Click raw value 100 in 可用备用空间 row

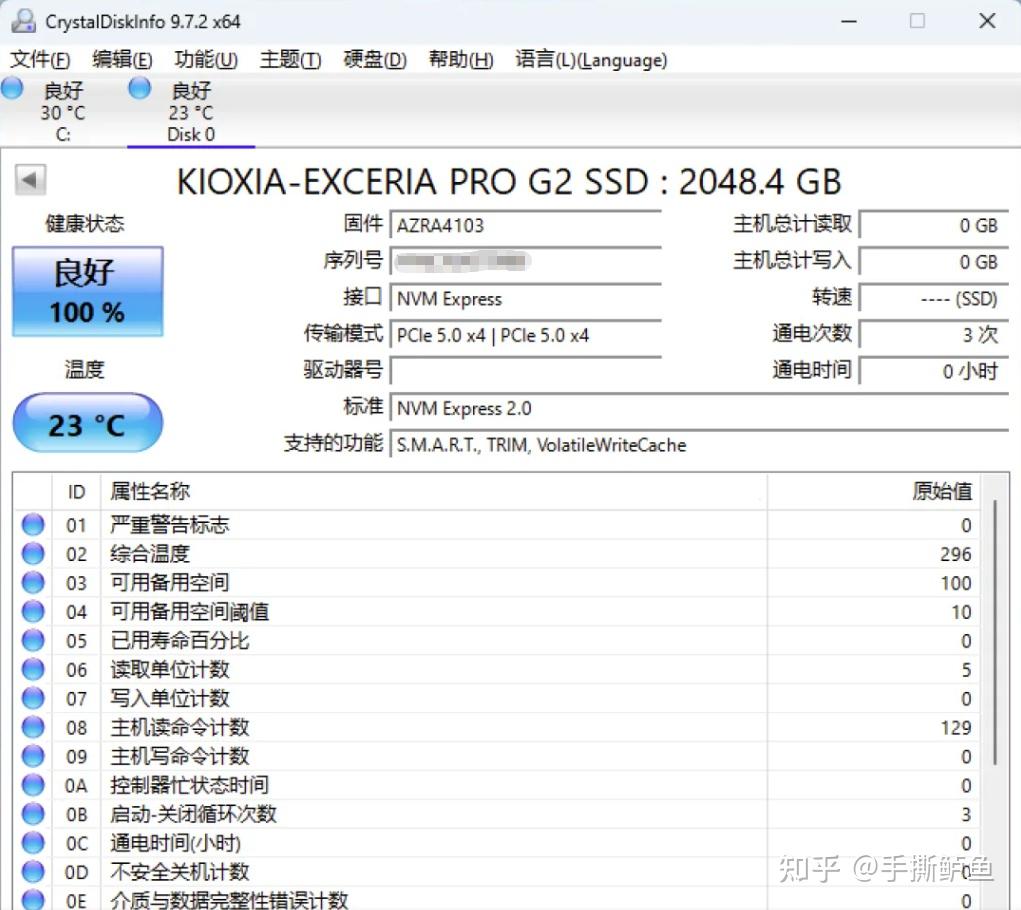(955, 583)
